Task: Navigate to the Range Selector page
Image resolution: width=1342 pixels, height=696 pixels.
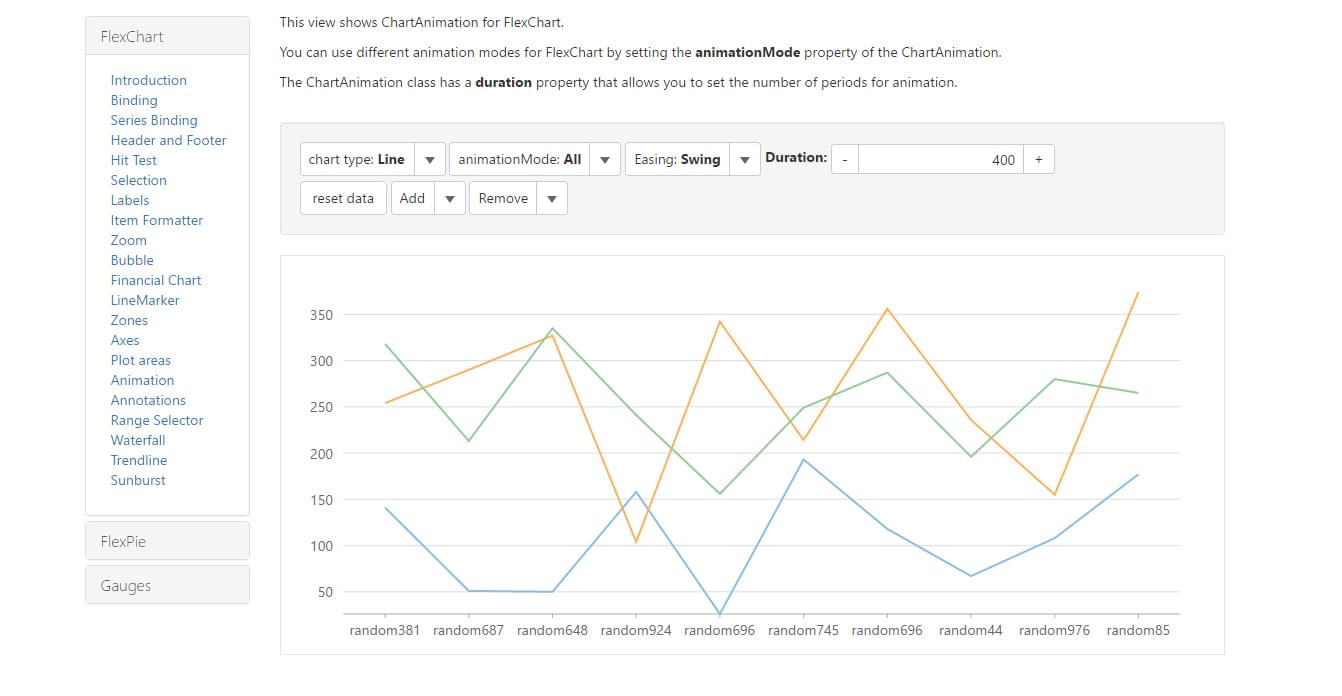Action: (x=156, y=420)
